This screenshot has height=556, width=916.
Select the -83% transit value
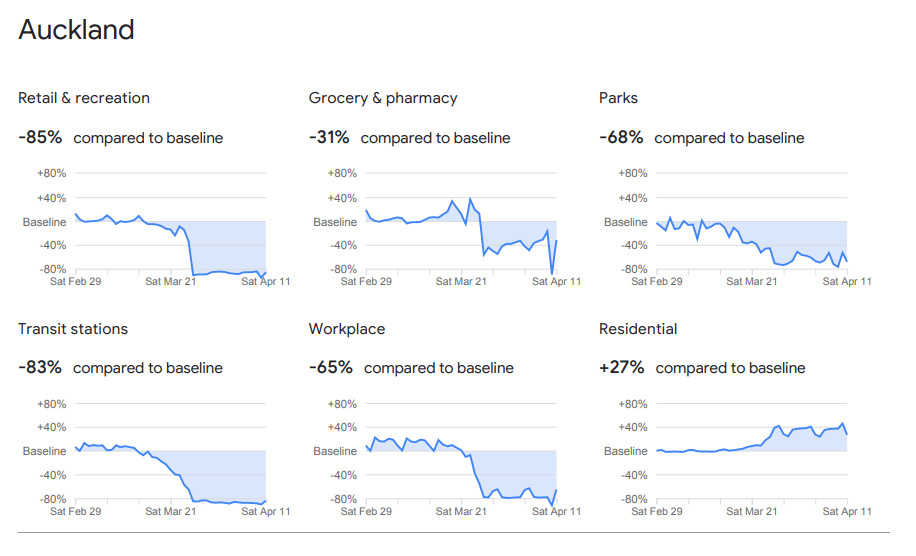pos(40,368)
